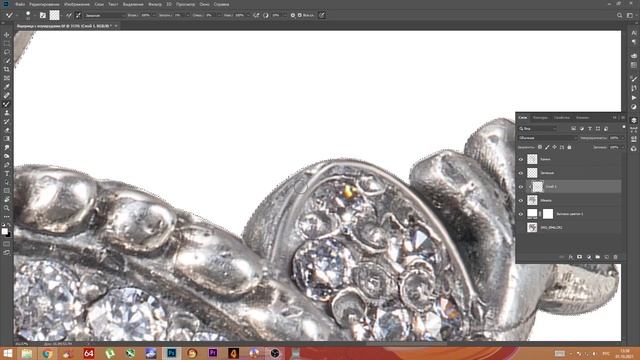Open the Фильтр menu
The height and width of the screenshot is (360, 640).
(x=155, y=4)
